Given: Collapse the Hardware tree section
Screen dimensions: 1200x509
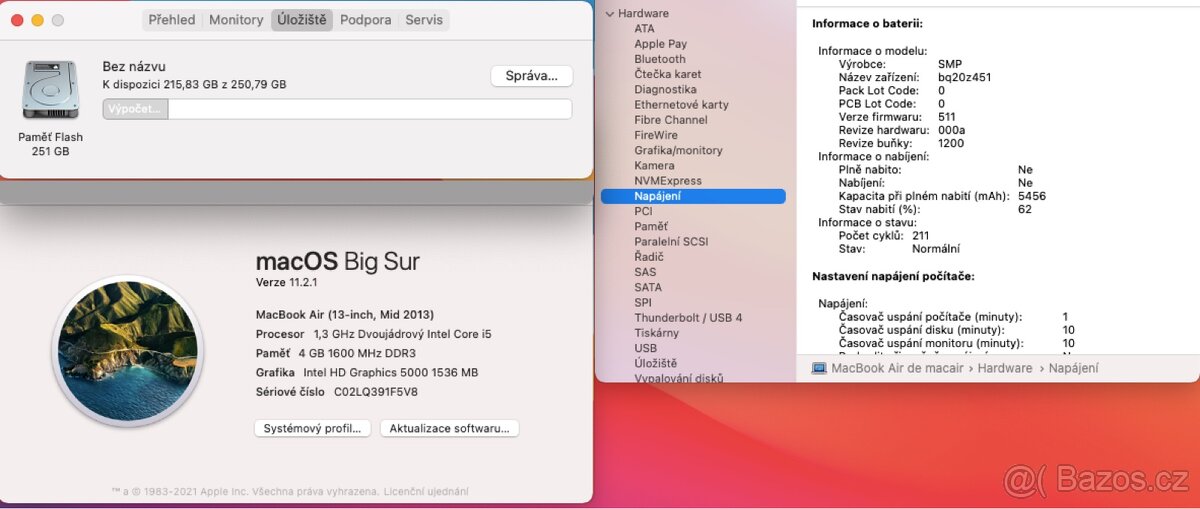Looking at the screenshot, I should tap(609, 14).
